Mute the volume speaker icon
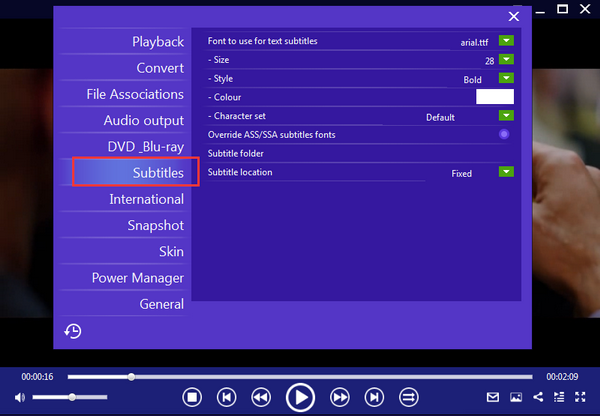 click(21, 397)
